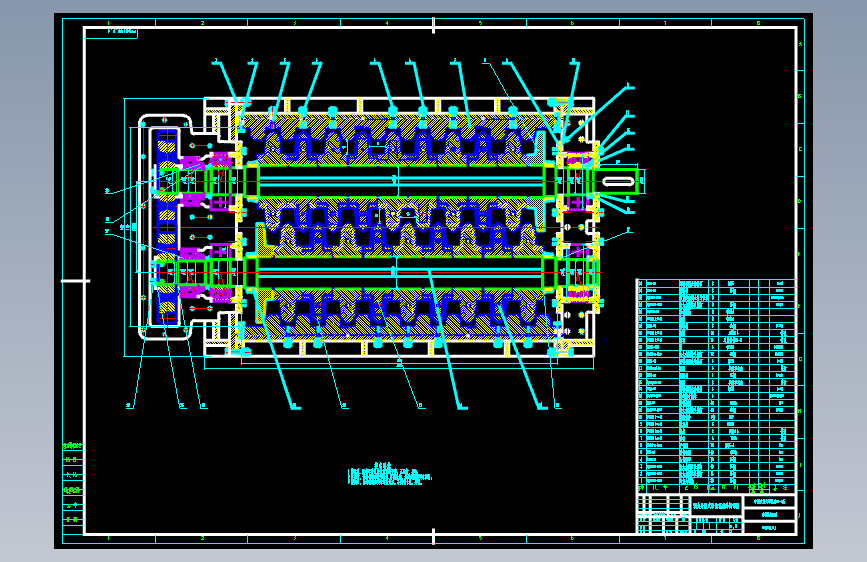This screenshot has width=867, height=562.
Task: Select the title block in the drawing corner
Action: pos(716,514)
